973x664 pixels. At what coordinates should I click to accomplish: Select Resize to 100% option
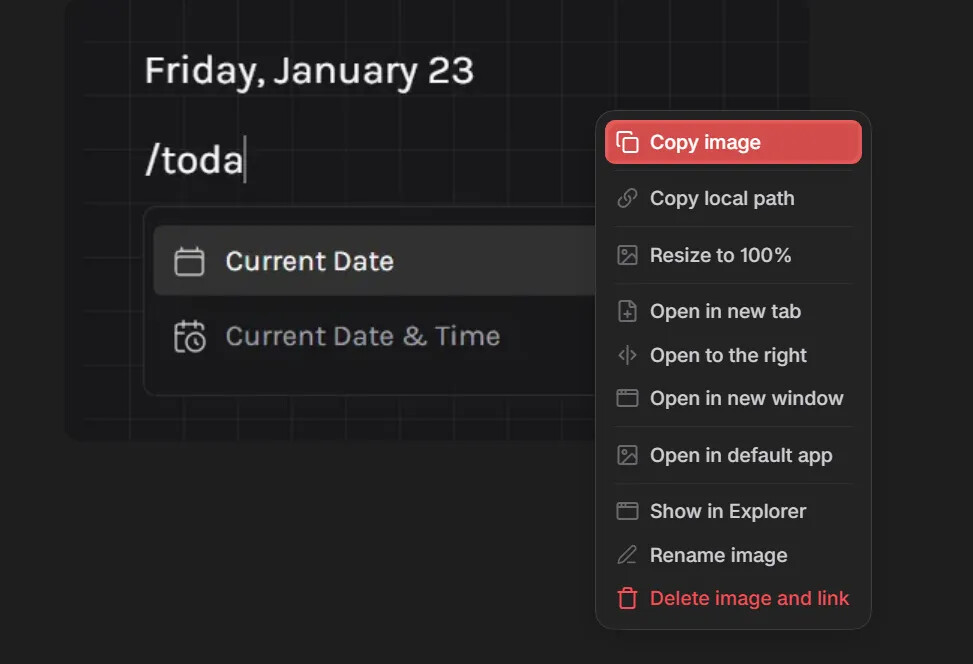click(x=720, y=255)
